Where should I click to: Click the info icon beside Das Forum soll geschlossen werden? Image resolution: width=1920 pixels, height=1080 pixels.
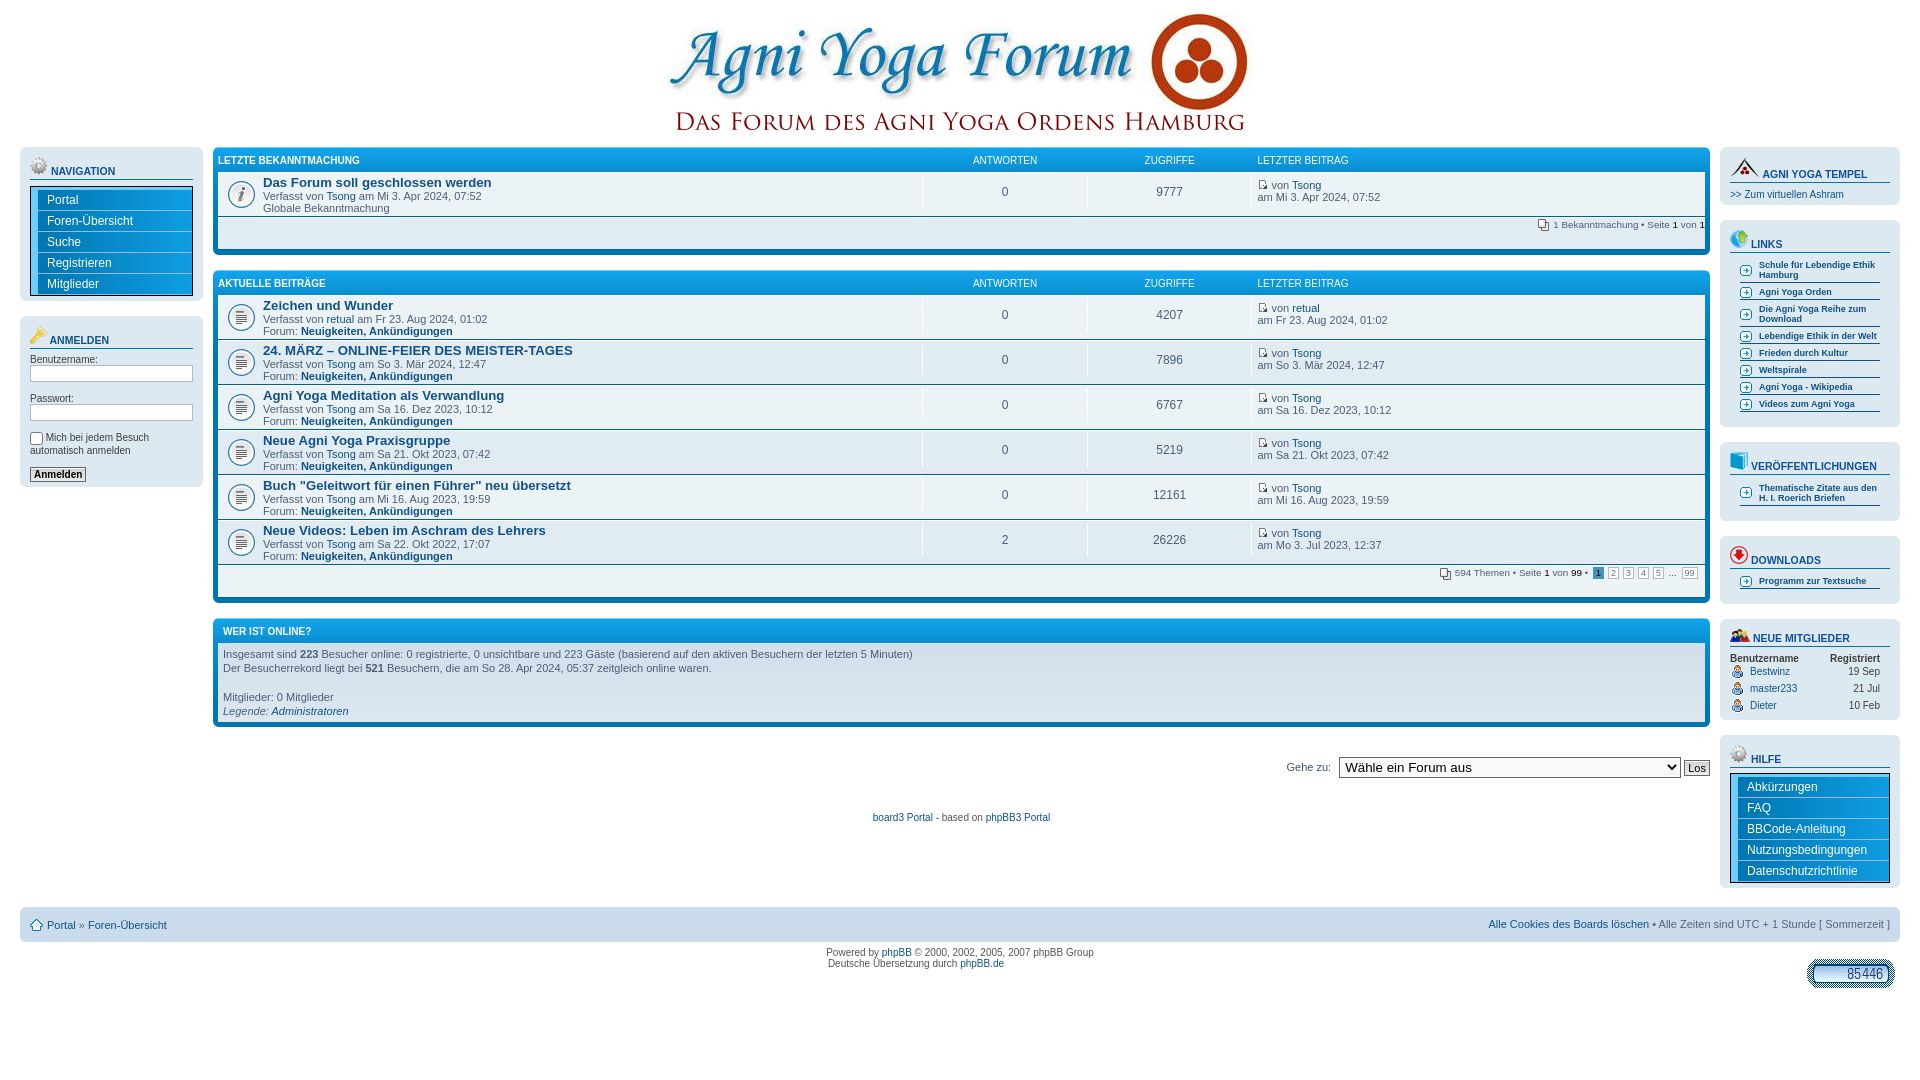pyautogui.click(x=241, y=194)
